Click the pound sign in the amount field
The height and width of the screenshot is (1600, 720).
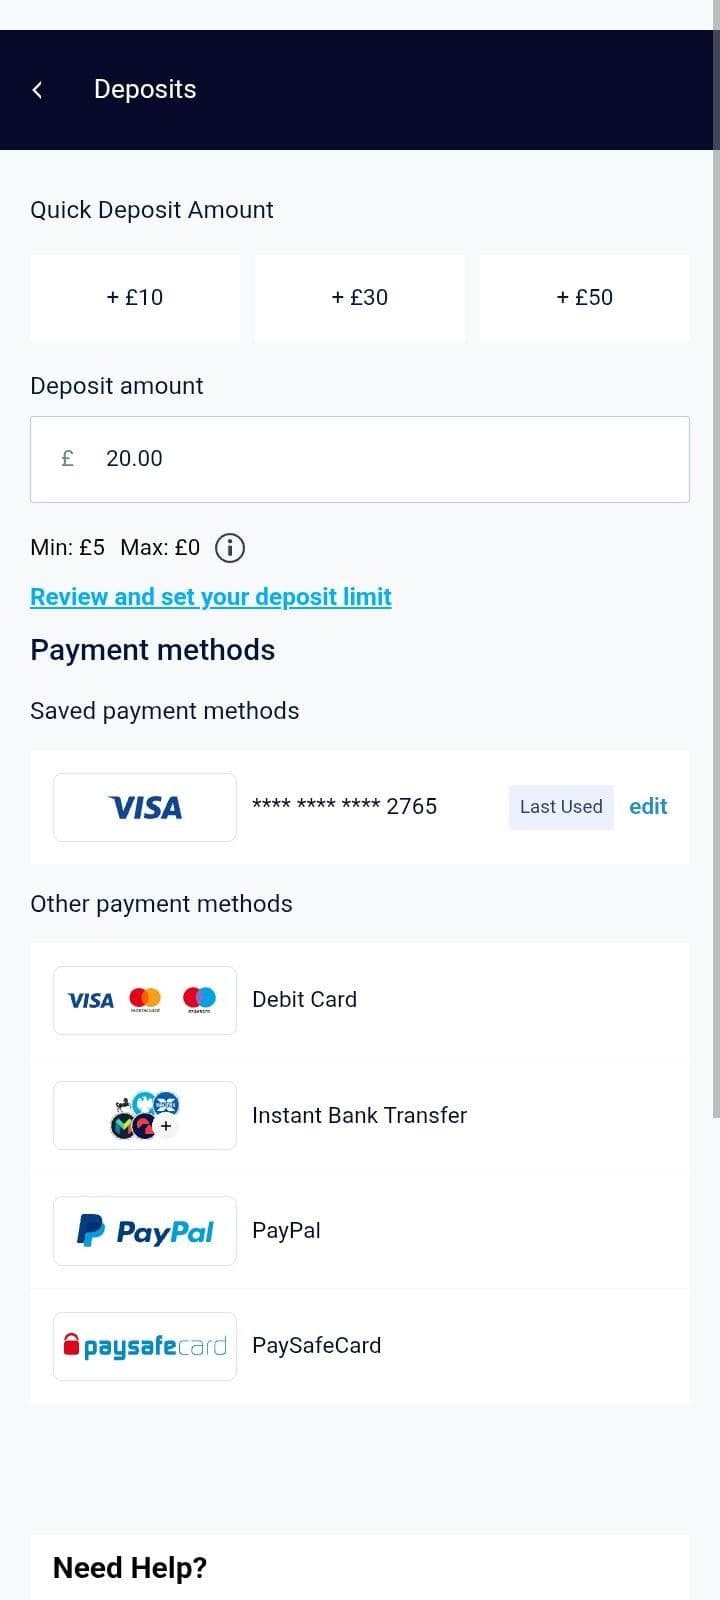(67, 458)
